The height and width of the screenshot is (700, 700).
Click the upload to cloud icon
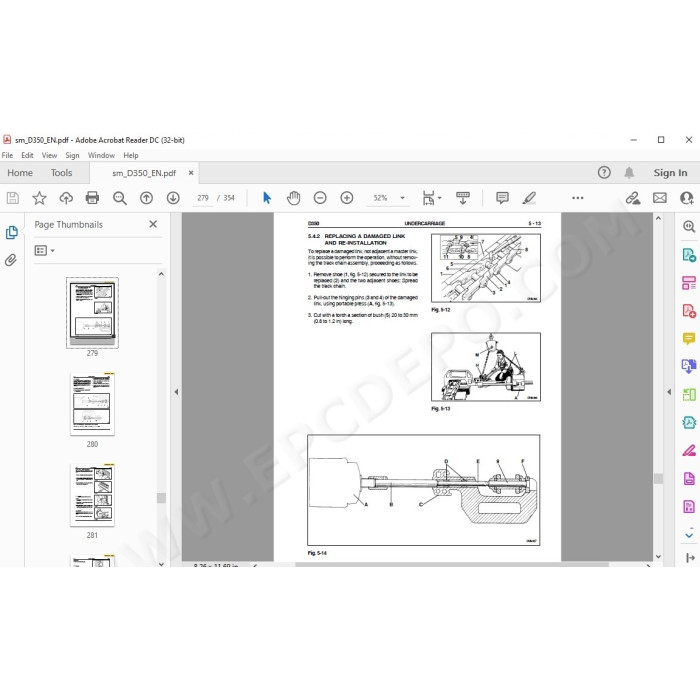[66, 198]
